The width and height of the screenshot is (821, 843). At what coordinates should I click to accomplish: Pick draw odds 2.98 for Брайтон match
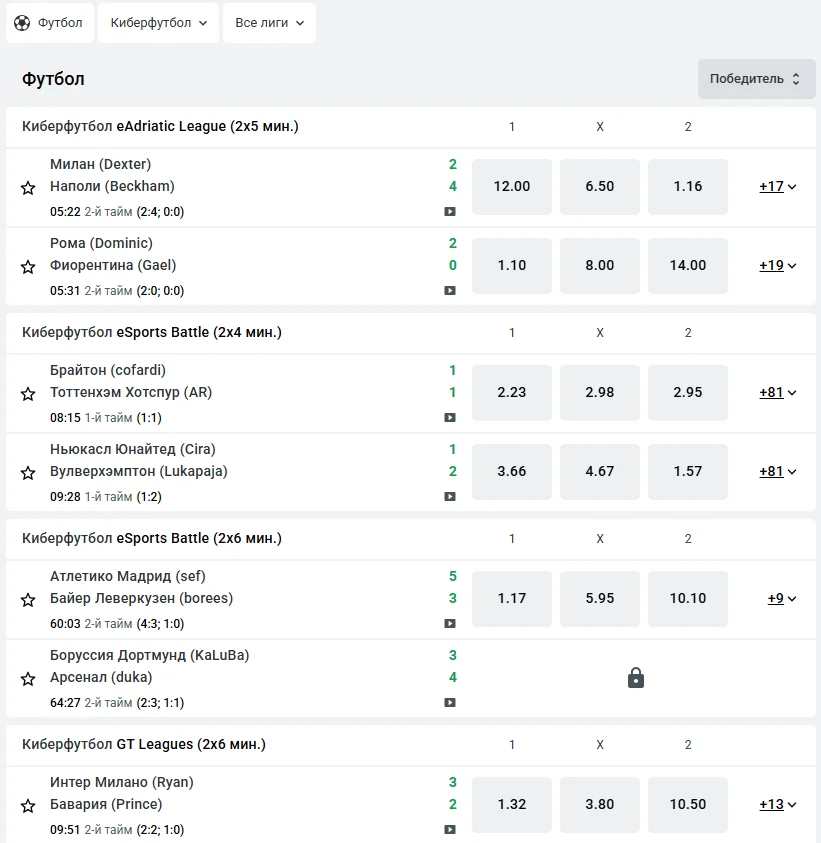pyautogui.click(x=600, y=392)
